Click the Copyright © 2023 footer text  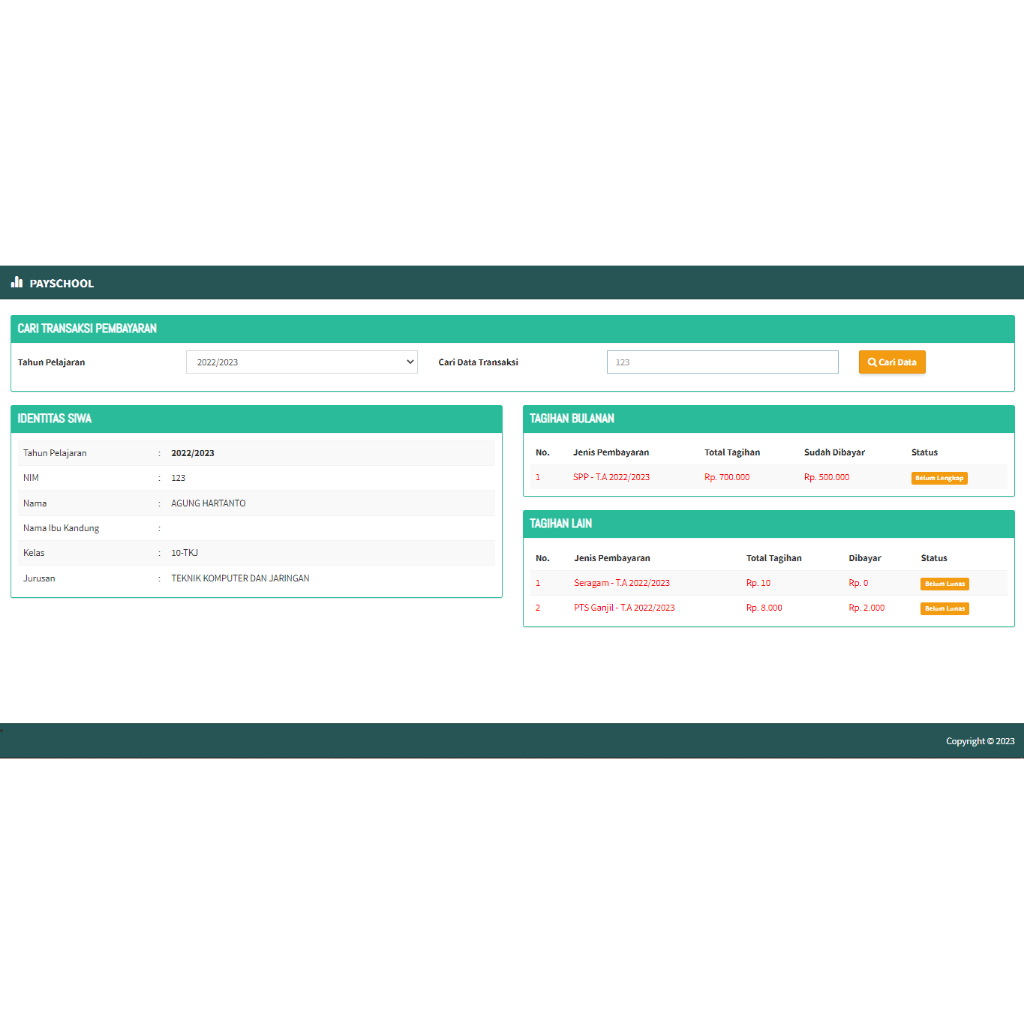click(980, 741)
